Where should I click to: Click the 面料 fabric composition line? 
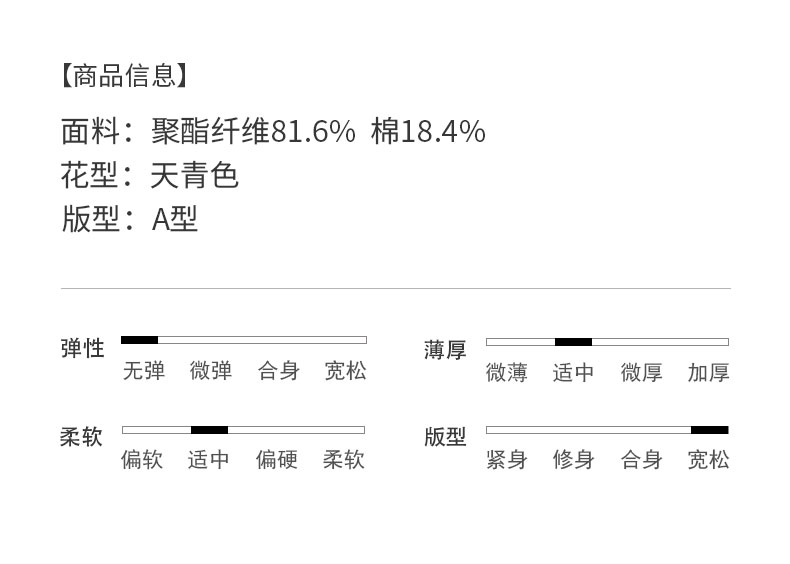[x=273, y=131]
